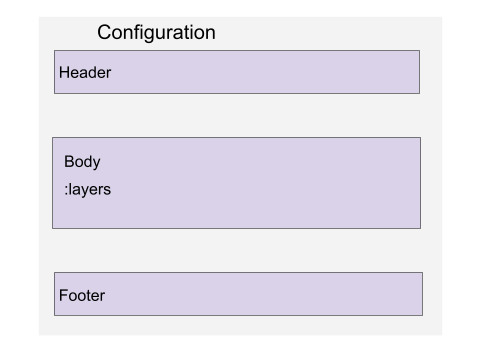
Task: Click gray area left of Configuration title
Action: pos(68,33)
